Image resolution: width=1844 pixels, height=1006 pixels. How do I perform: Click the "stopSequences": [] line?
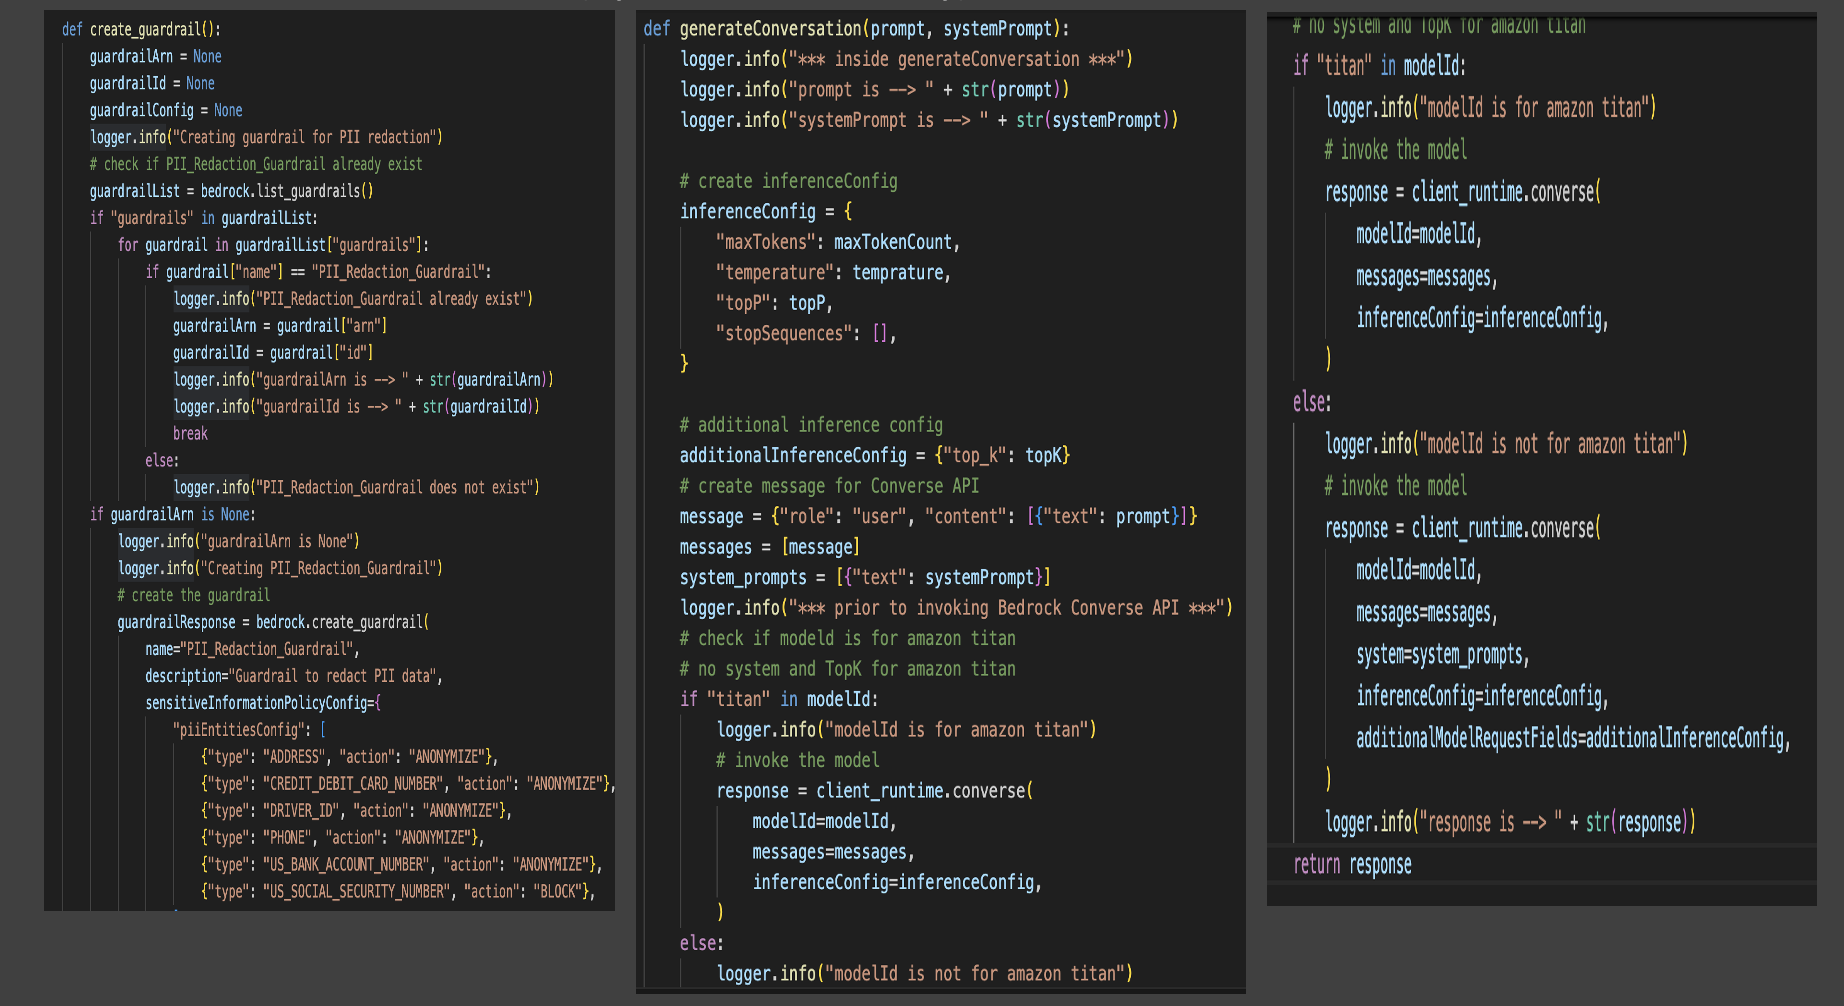(x=805, y=333)
